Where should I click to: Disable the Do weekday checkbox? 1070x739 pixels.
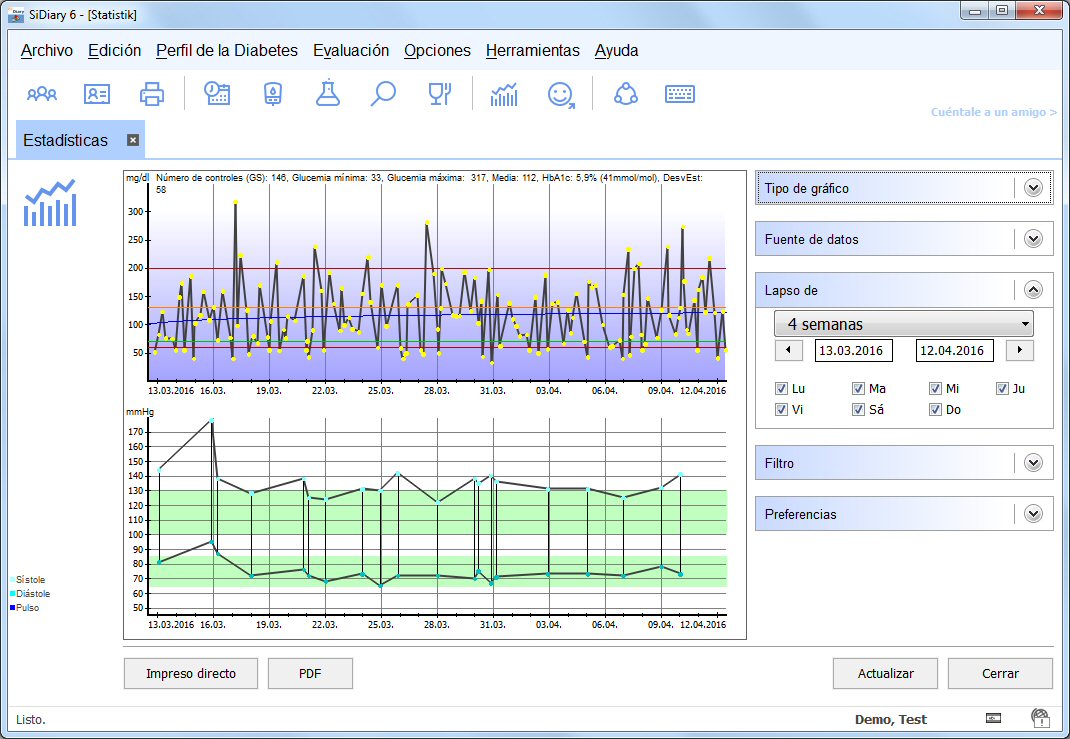tap(935, 410)
